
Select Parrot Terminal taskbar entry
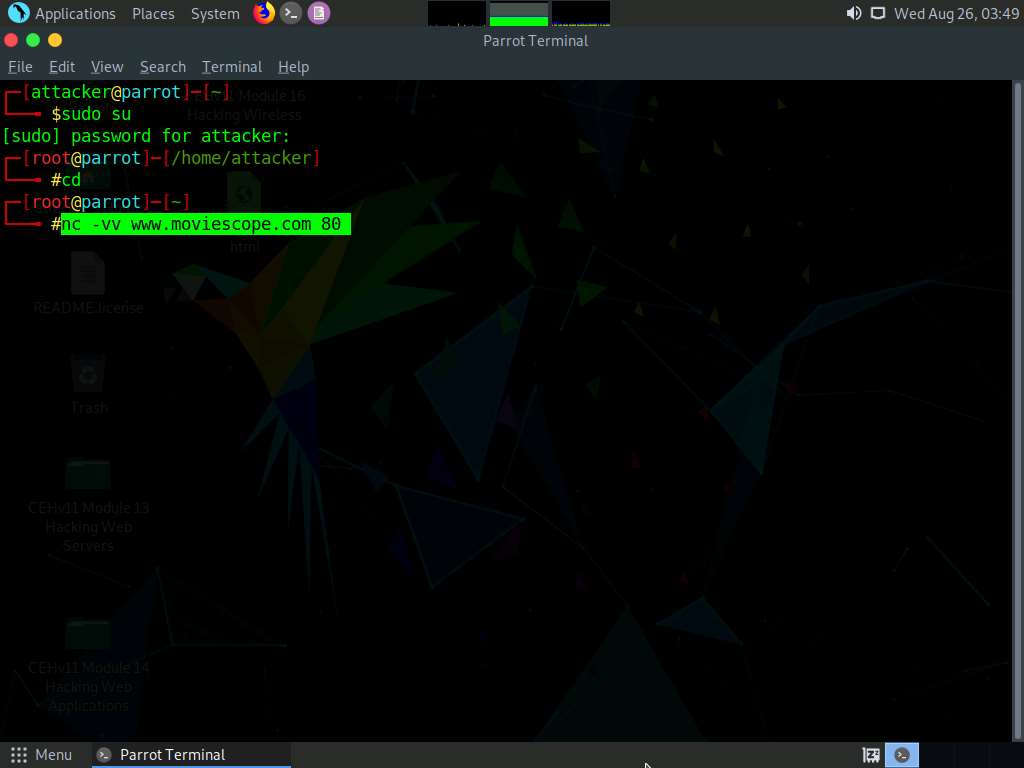pos(191,755)
